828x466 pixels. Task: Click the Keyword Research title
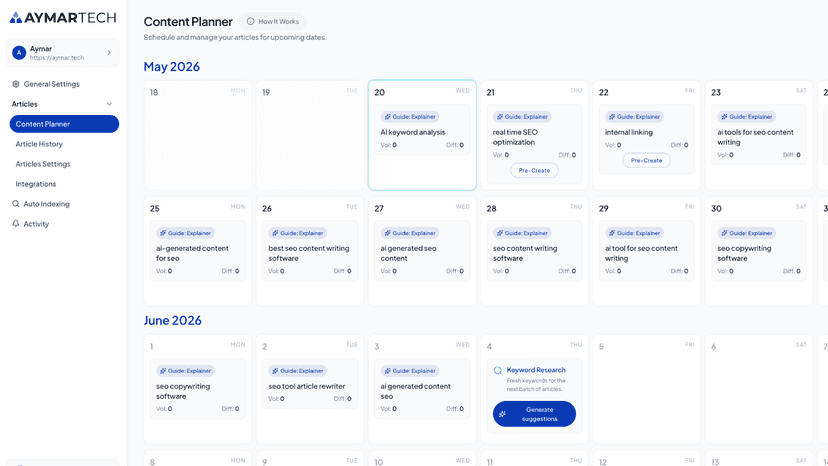pos(536,370)
